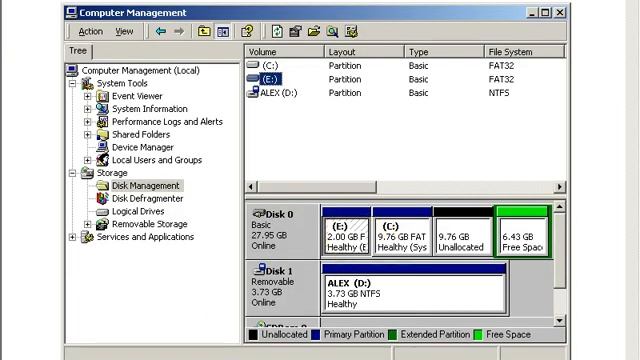Select the (C:) 9.76 GB FAT partition block
The width and height of the screenshot is (640, 360).
[x=402, y=232]
